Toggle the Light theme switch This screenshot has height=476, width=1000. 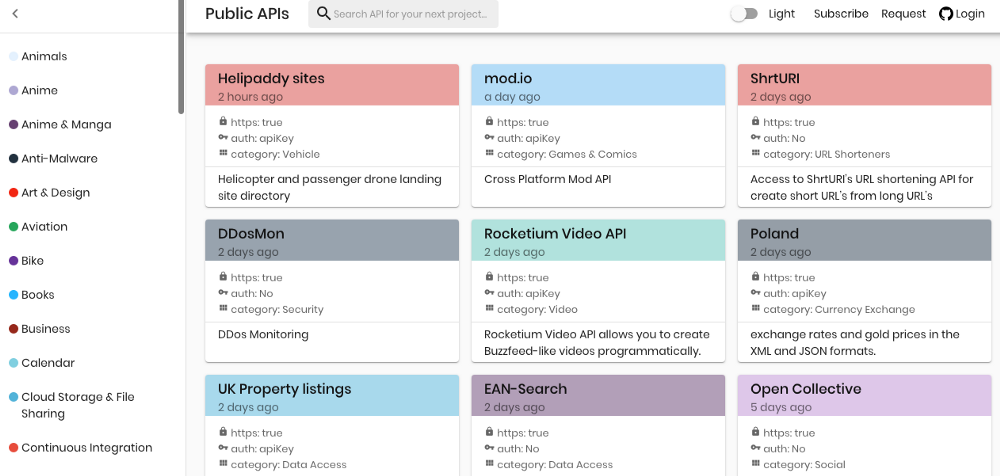(x=744, y=13)
